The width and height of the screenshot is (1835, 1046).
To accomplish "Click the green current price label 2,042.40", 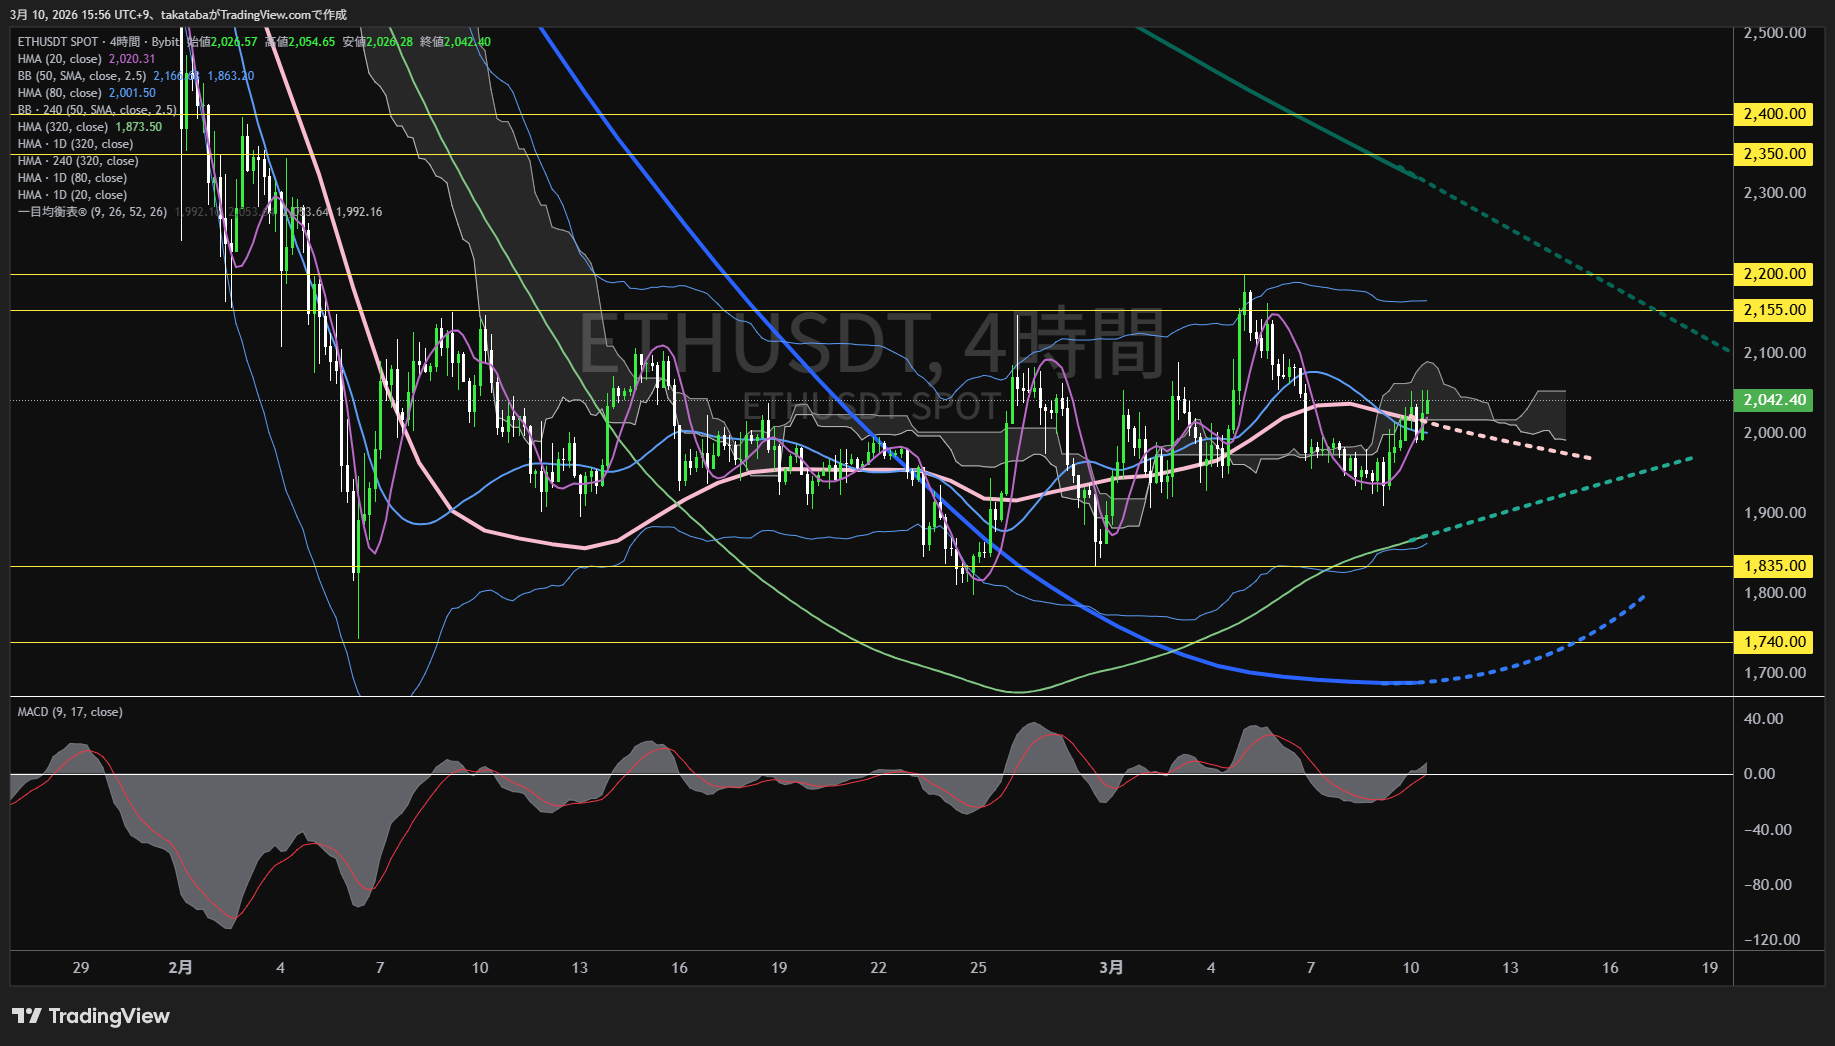I will pos(1774,400).
